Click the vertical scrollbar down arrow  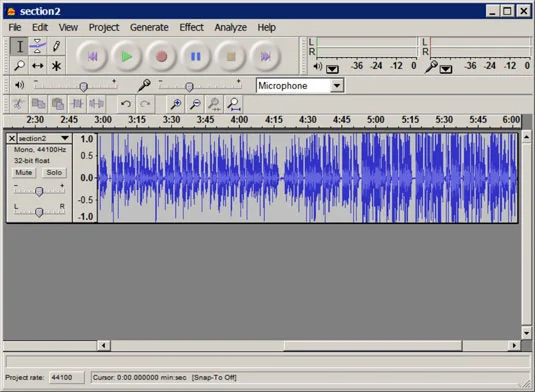tap(526, 333)
